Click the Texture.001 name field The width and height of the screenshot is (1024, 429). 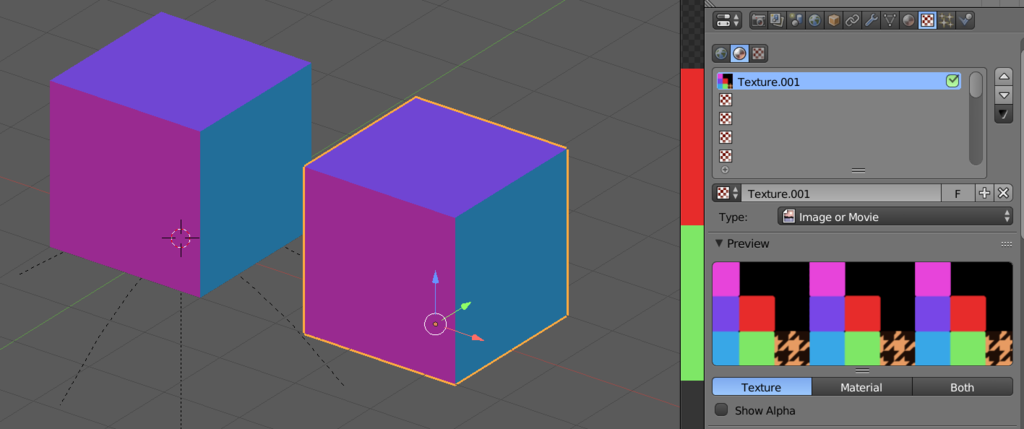[842, 193]
